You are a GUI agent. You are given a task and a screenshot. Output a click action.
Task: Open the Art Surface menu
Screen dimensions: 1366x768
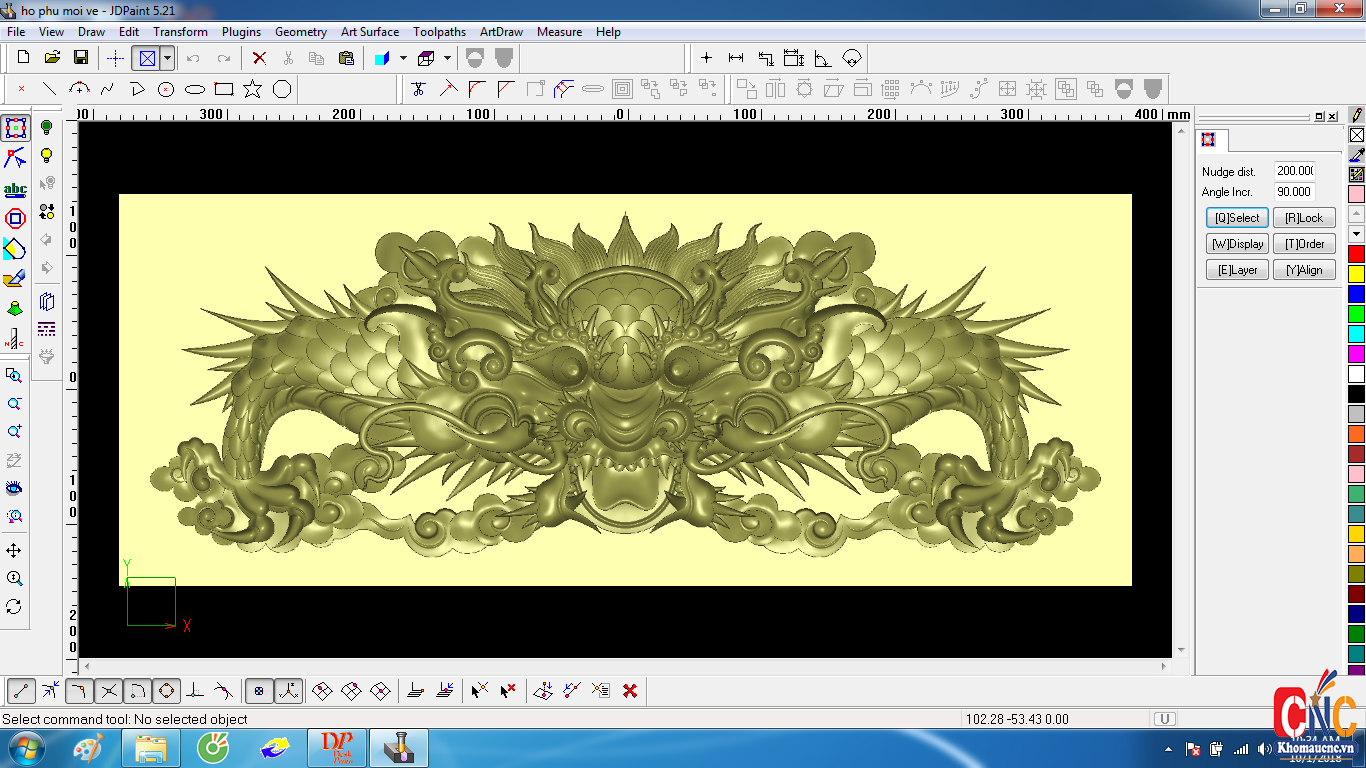point(369,32)
